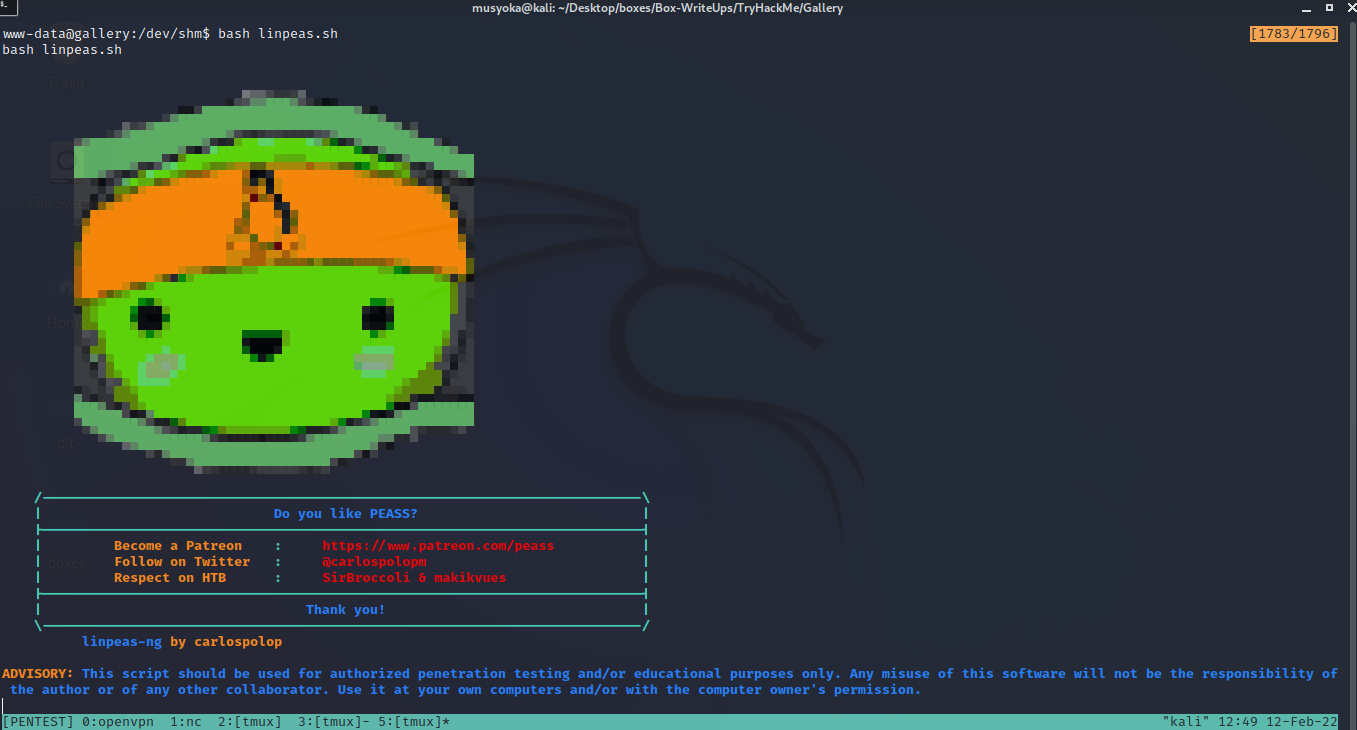Switch to tmux window 0:openvpn
The image size is (1357, 730).
[x=118, y=722]
